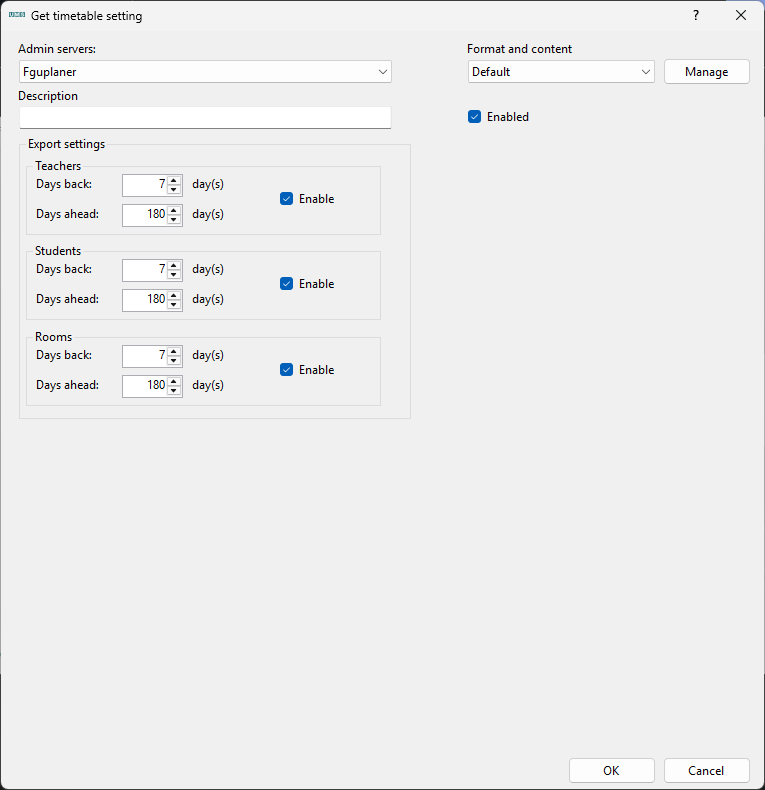This screenshot has width=765, height=790.
Task: Toggle the main Enabled checkbox
Action: coord(475,117)
